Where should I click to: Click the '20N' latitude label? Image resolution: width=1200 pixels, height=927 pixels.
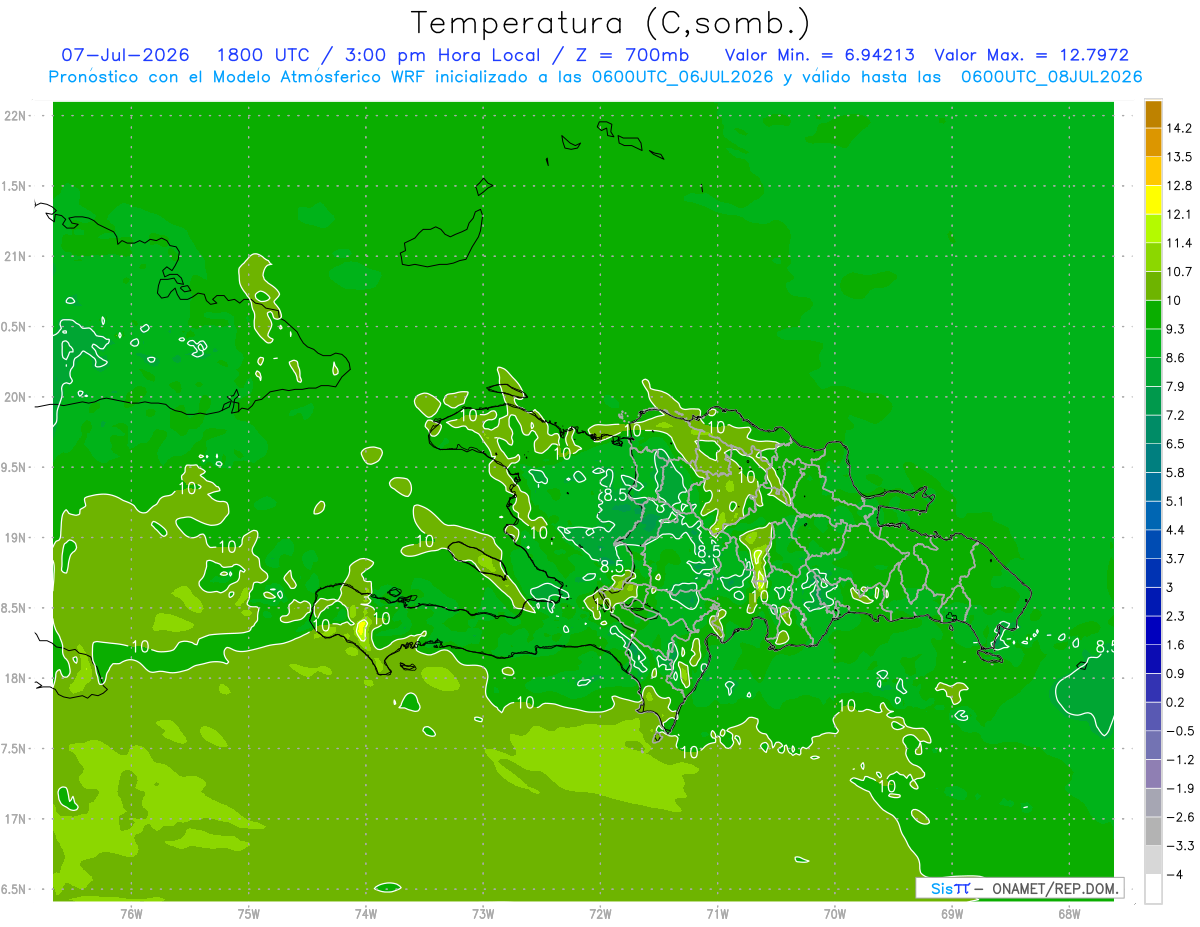(x=15, y=397)
